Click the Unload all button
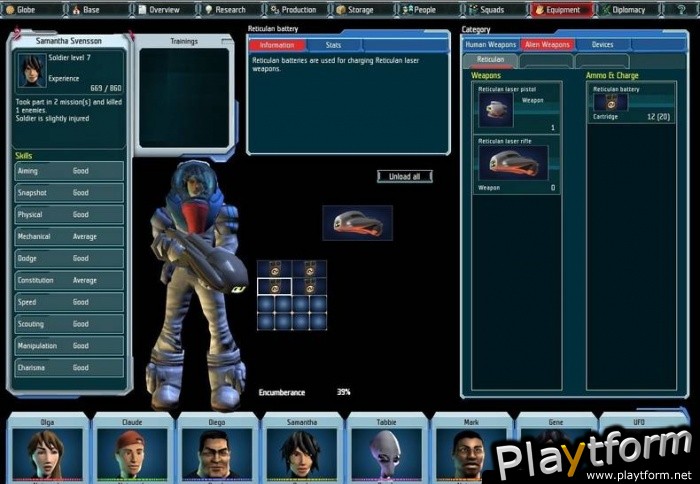 click(x=404, y=176)
